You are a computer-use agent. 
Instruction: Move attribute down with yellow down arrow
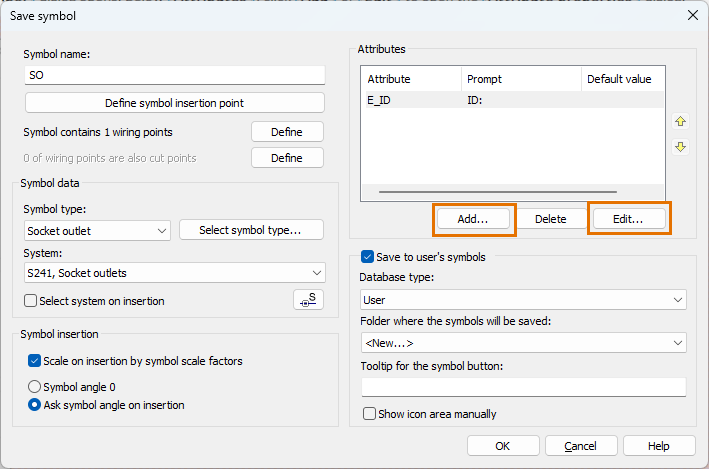tap(680, 147)
